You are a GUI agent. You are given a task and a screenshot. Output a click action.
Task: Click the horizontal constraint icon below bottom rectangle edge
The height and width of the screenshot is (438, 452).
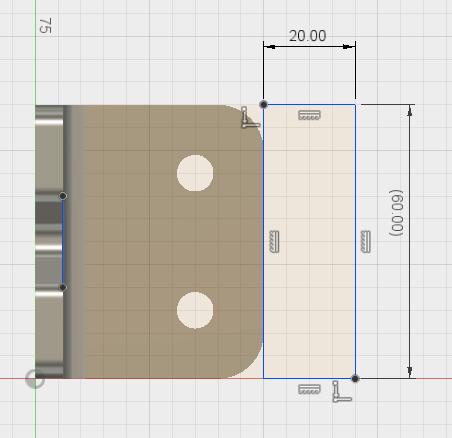(x=309, y=389)
